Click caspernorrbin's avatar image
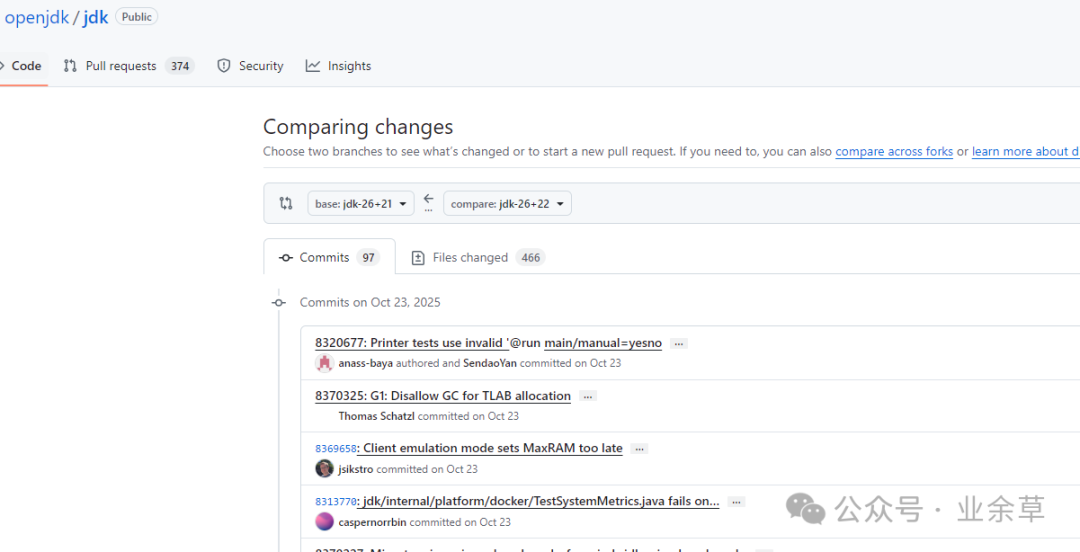This screenshot has height=552, width=1080. (x=324, y=522)
